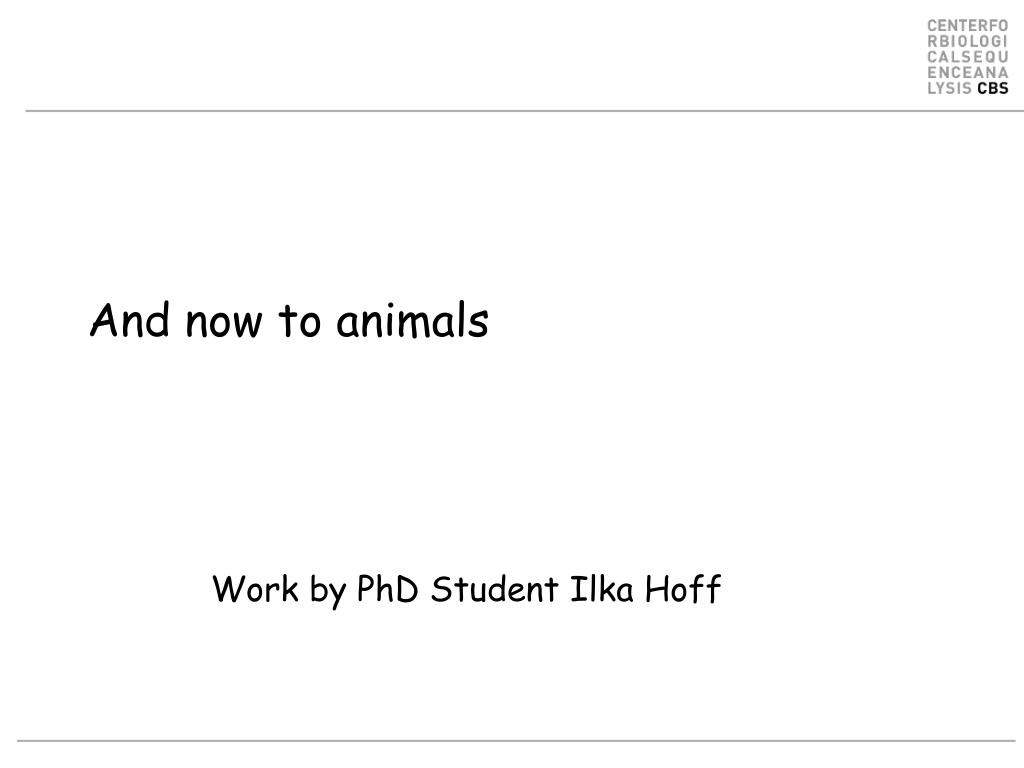Select the "And now to animals" title
Image resolution: width=1024 pixels, height=768 pixels.
[x=289, y=320]
